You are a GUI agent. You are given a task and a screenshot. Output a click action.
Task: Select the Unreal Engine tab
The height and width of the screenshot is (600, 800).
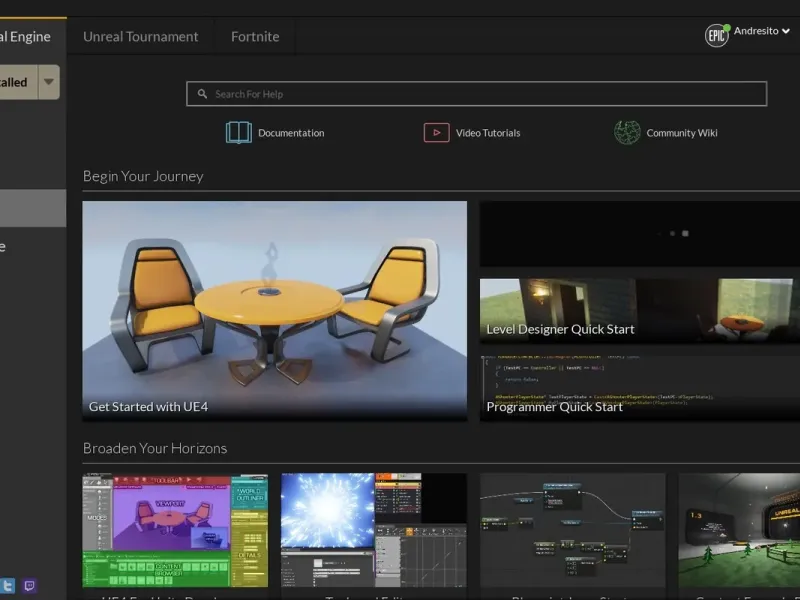33,36
